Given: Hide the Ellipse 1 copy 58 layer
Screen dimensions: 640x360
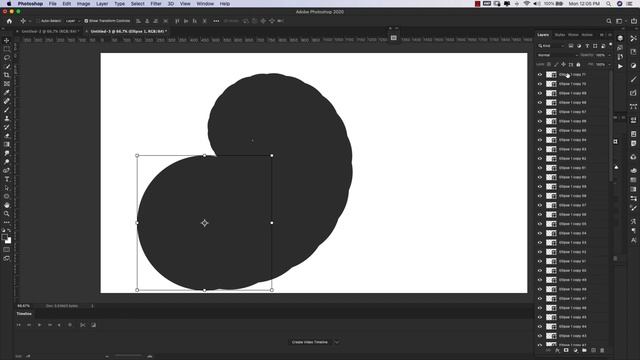Looking at the screenshot, I should (540, 196).
